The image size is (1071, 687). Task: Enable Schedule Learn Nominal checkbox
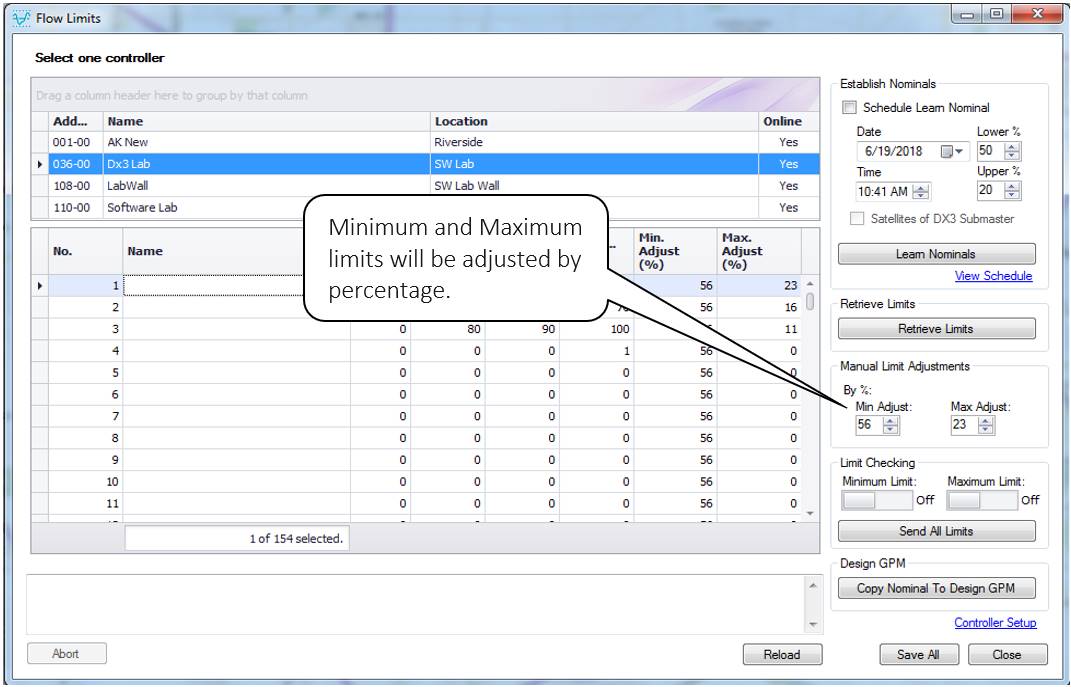[849, 107]
